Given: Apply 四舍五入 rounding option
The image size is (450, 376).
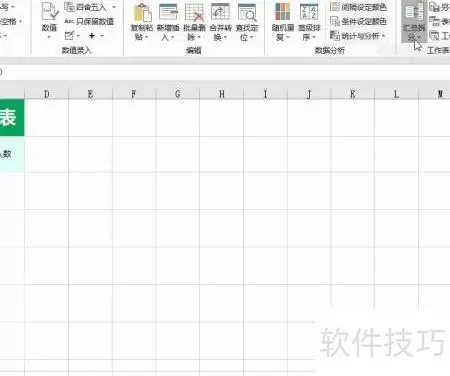Looking at the screenshot, I should click(x=85, y=7).
